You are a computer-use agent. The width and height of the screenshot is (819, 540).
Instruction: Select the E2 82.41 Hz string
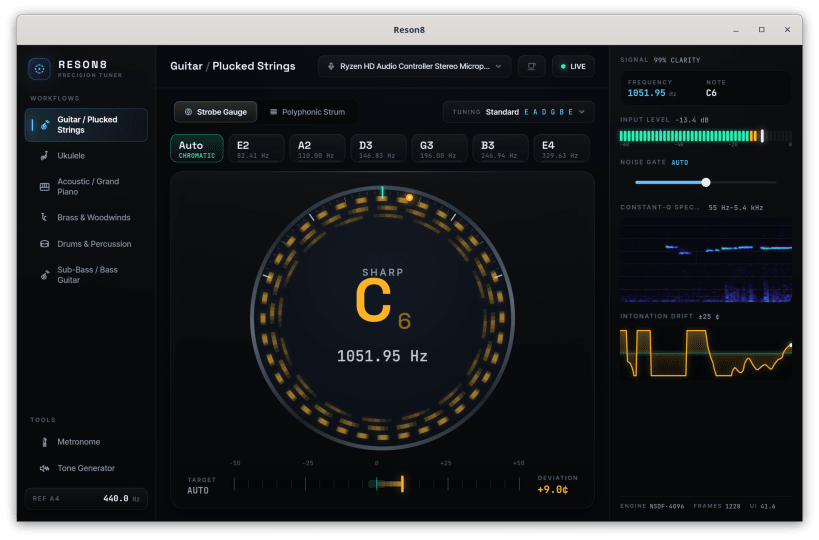tap(256, 148)
